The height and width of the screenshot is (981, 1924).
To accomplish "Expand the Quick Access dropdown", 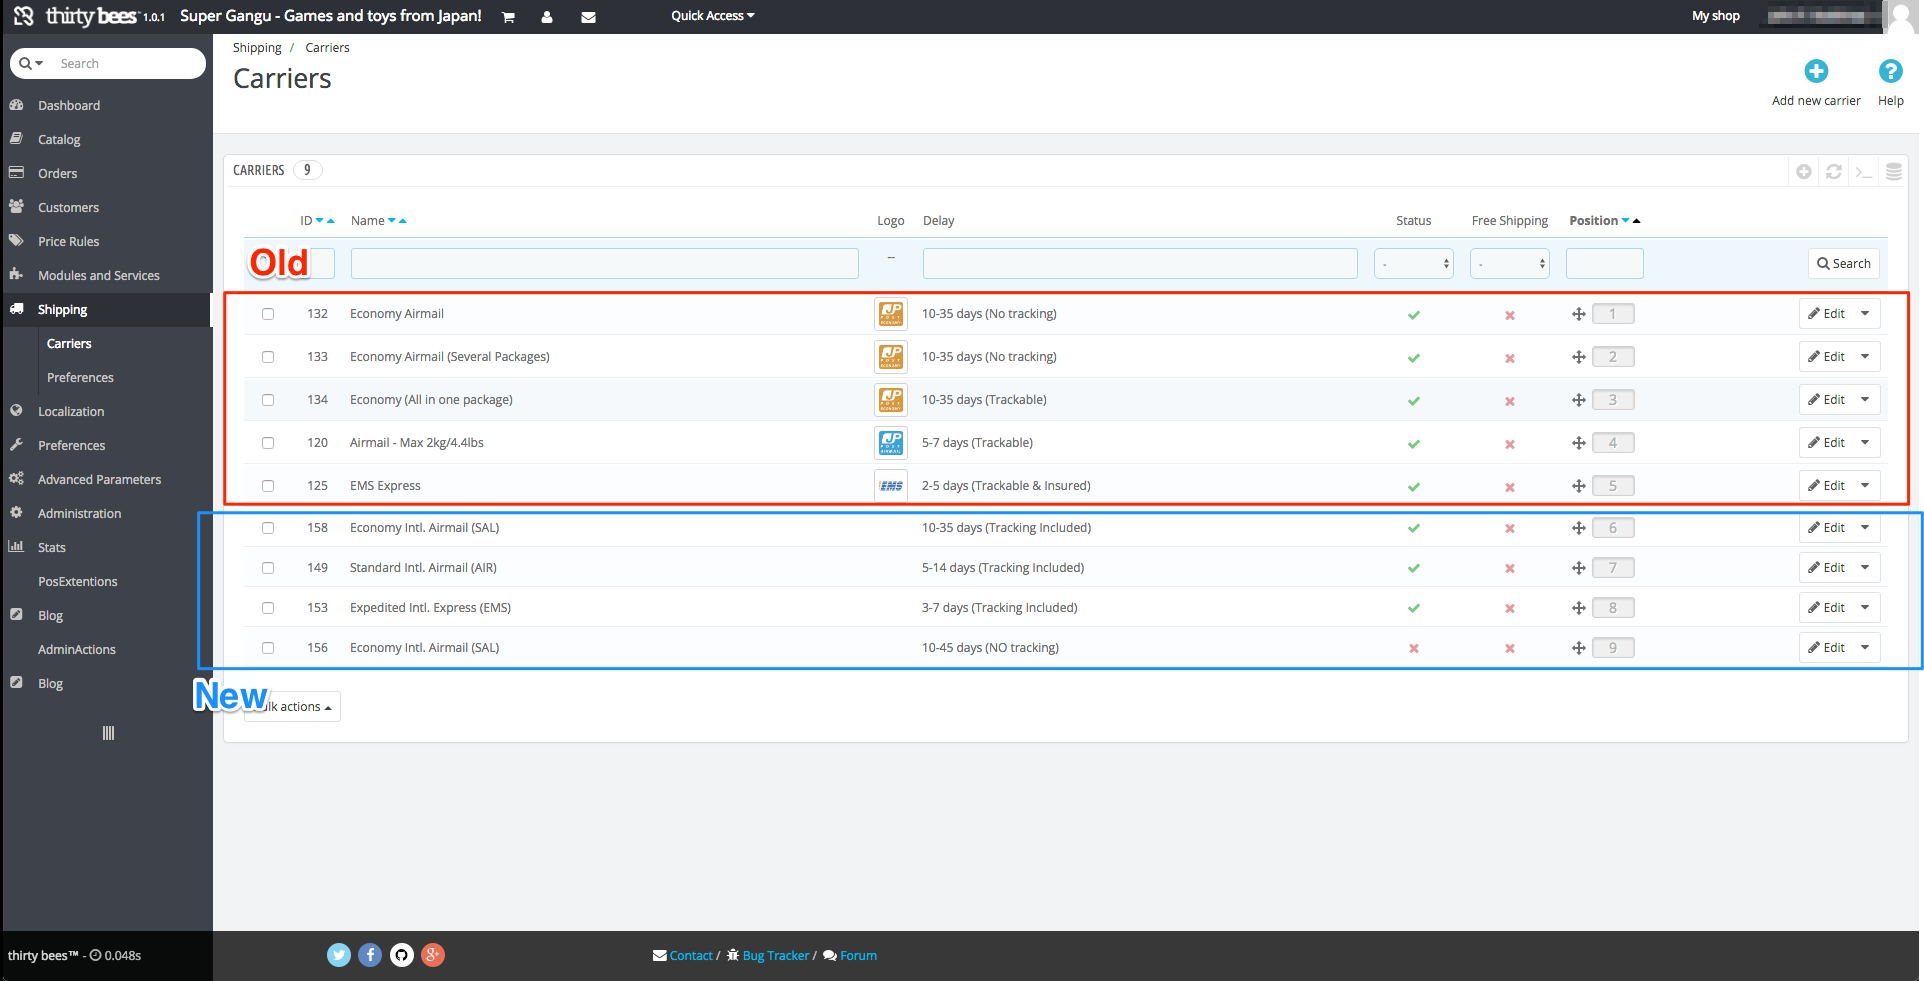I will [712, 16].
